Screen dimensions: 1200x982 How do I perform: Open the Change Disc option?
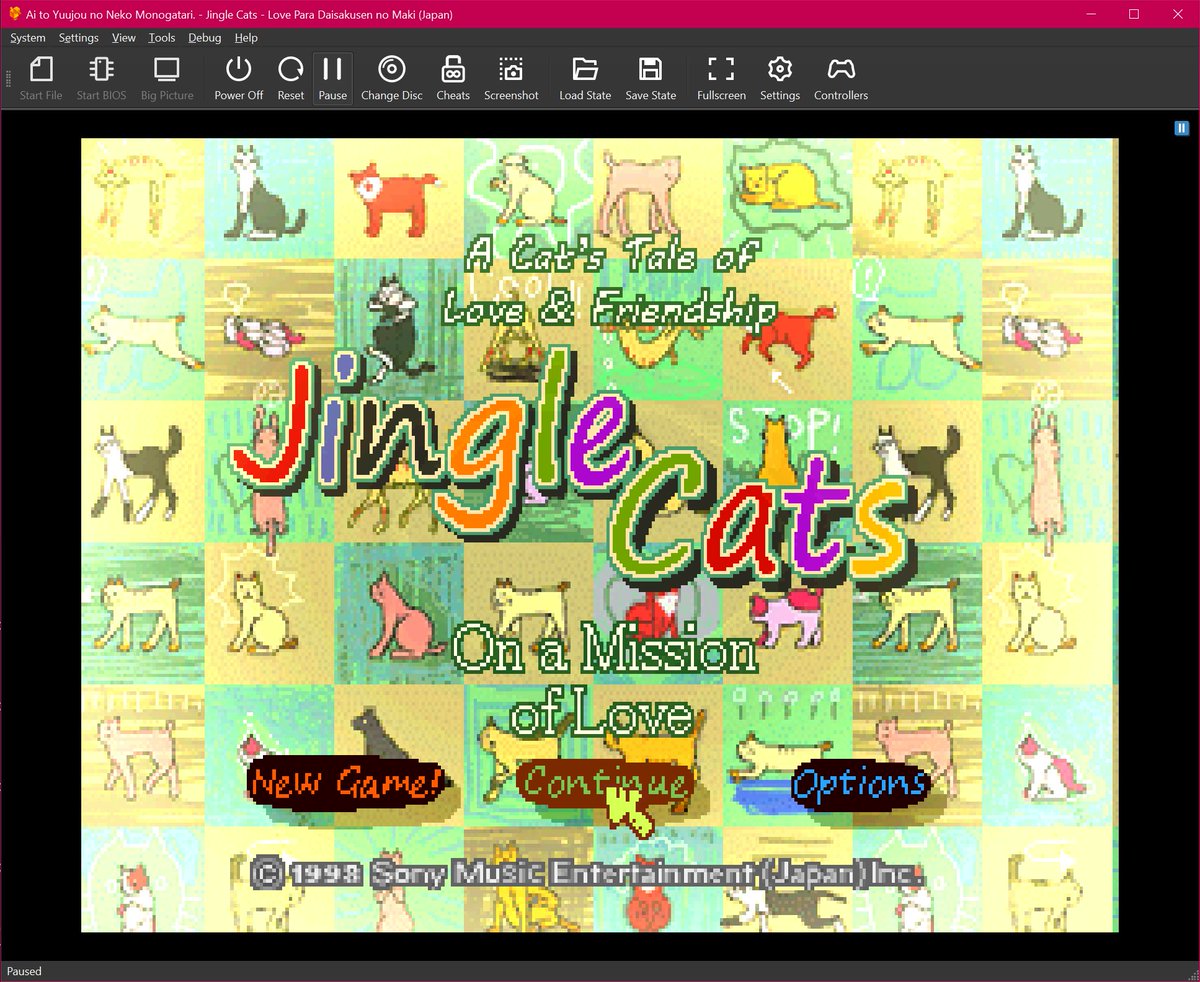click(392, 79)
